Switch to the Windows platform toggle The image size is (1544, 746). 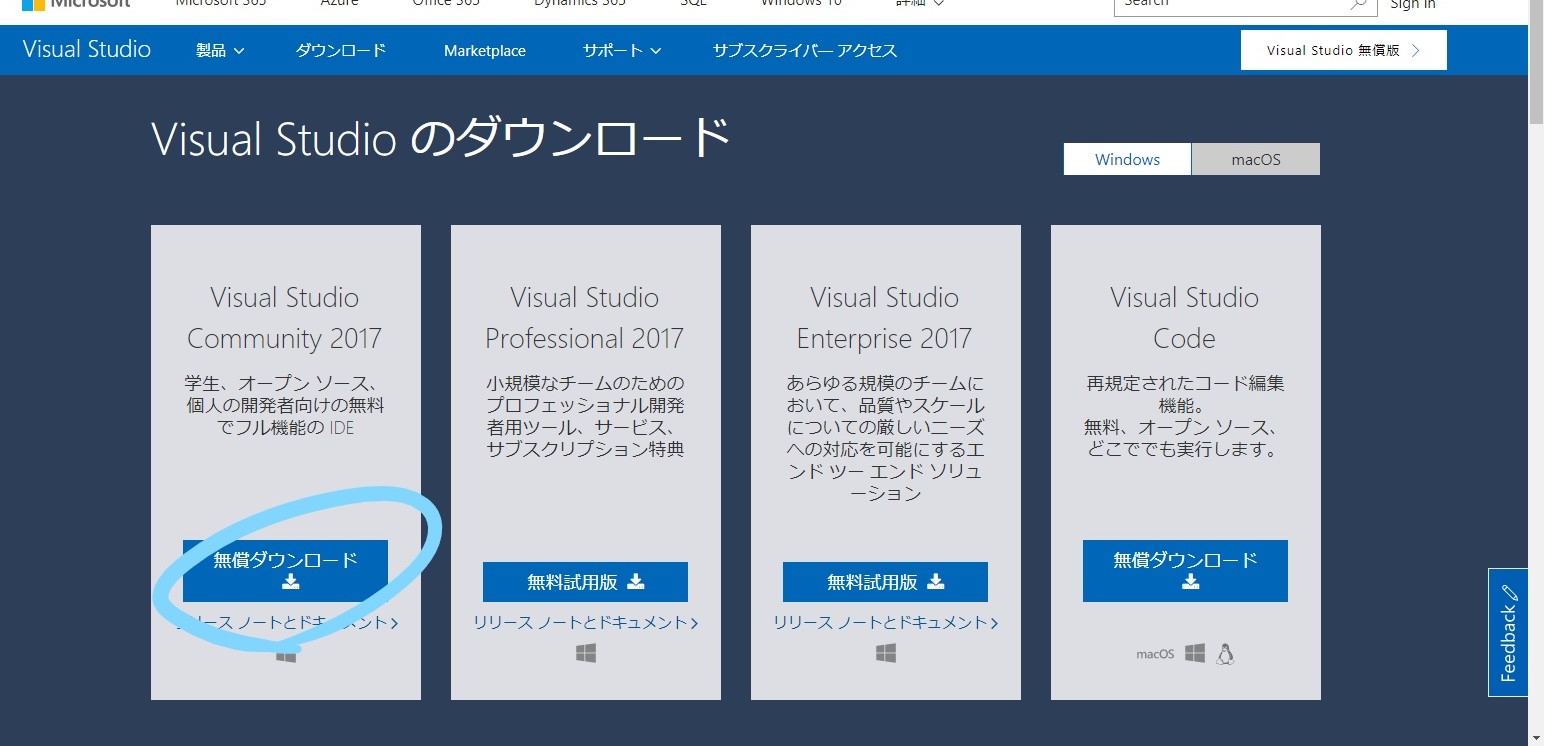pyautogui.click(x=1126, y=158)
